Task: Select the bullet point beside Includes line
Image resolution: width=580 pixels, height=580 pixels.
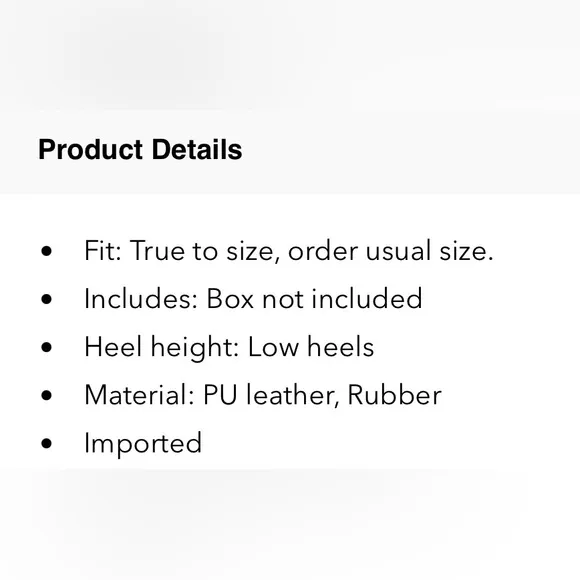Action: [47, 299]
